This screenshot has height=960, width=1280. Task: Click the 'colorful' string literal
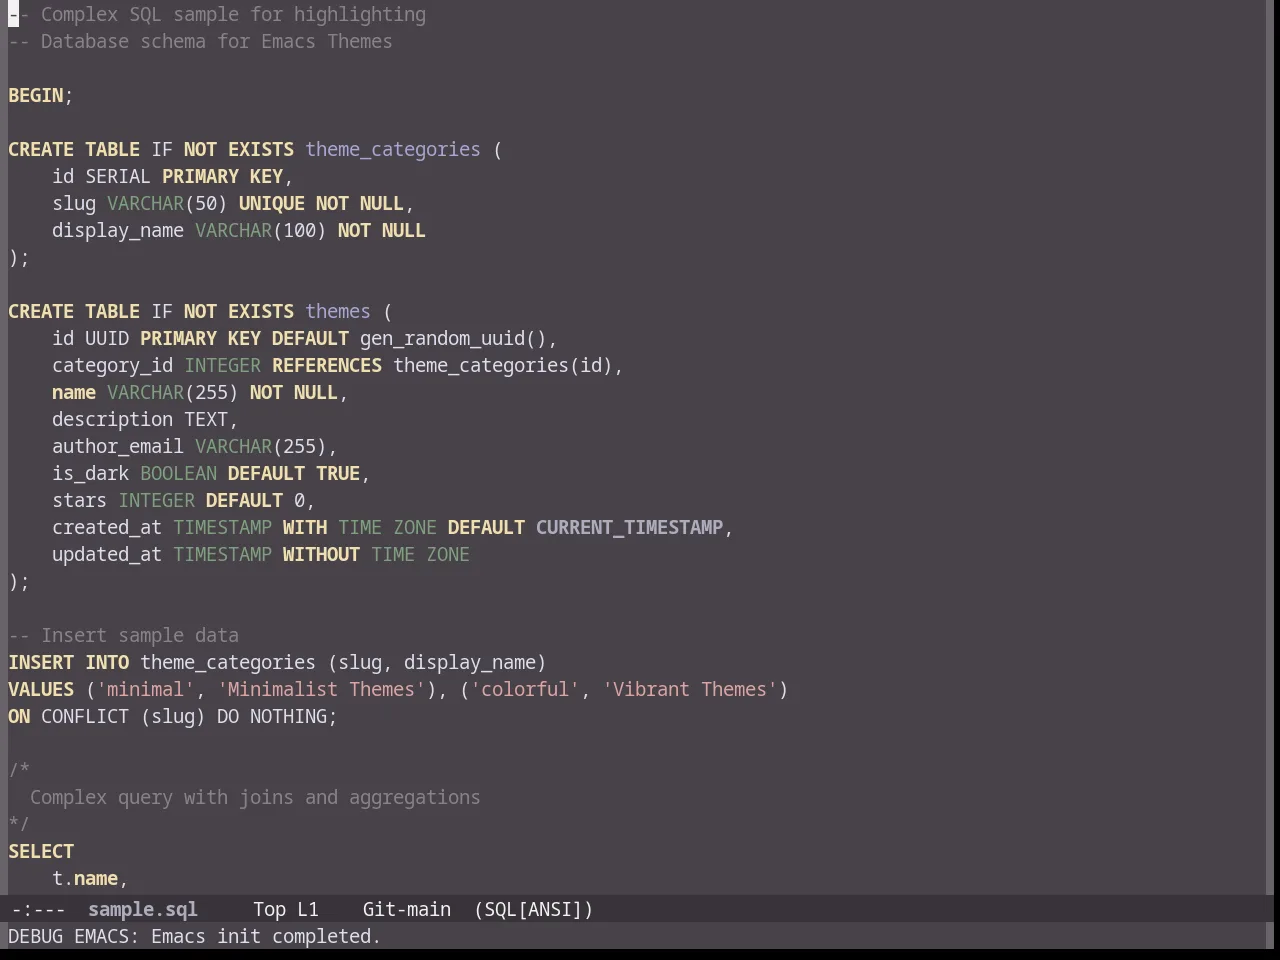tap(525, 689)
